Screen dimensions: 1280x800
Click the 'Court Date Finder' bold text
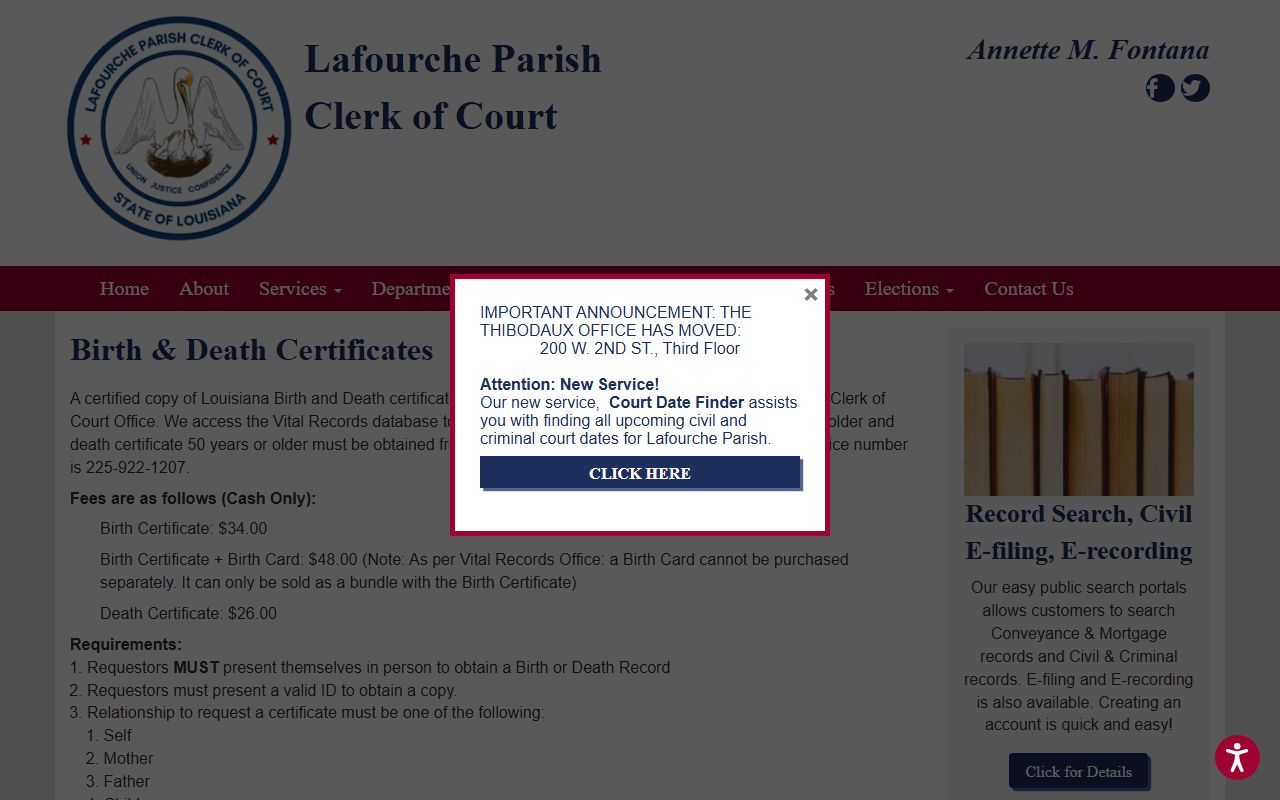(x=676, y=402)
